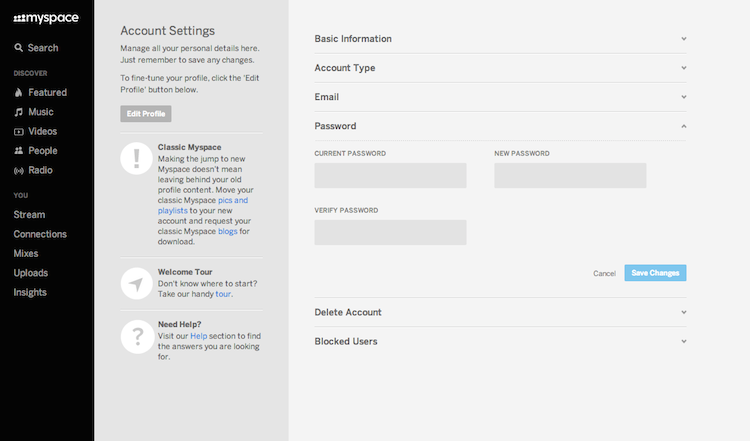Click the Classic Myspace heading

pyautogui.click(x=189, y=147)
